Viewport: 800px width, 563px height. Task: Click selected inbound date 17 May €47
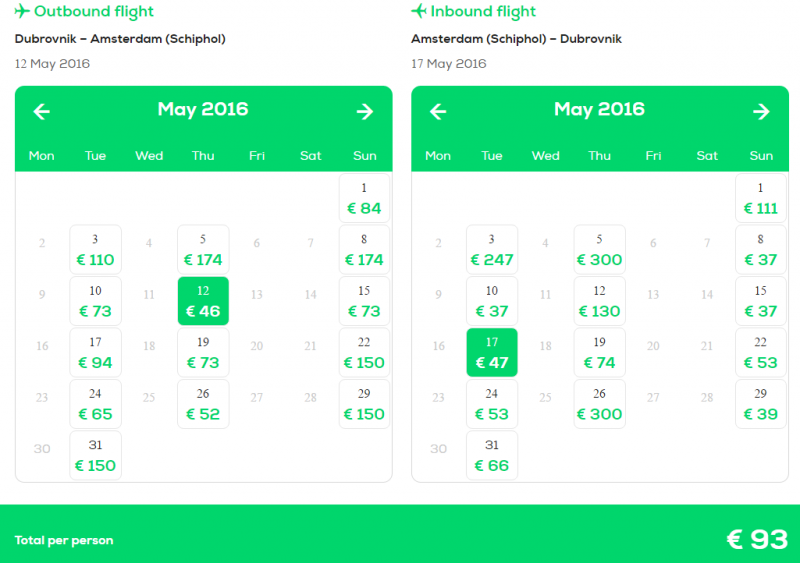(x=492, y=352)
